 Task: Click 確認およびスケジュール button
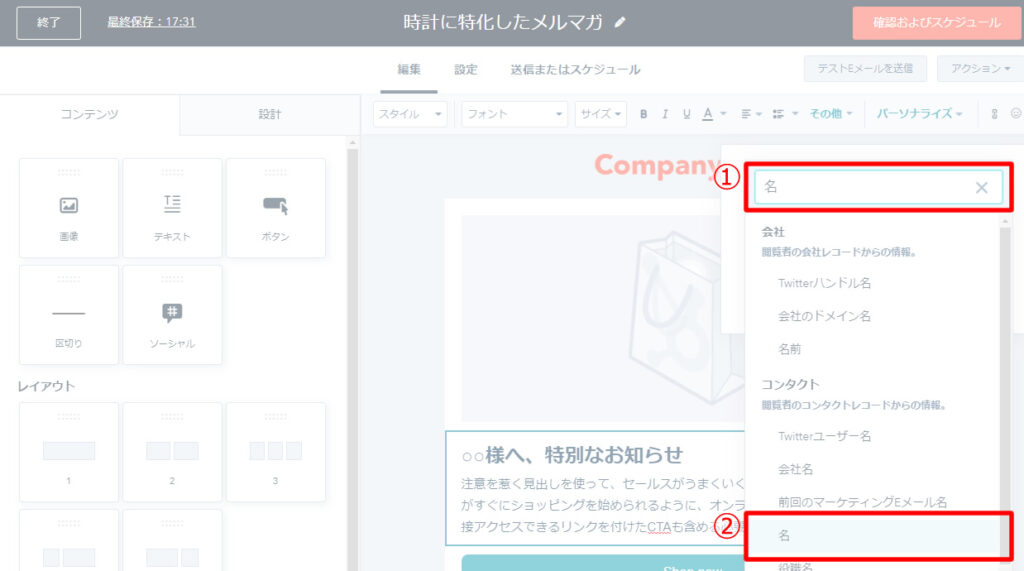pyautogui.click(x=936, y=23)
